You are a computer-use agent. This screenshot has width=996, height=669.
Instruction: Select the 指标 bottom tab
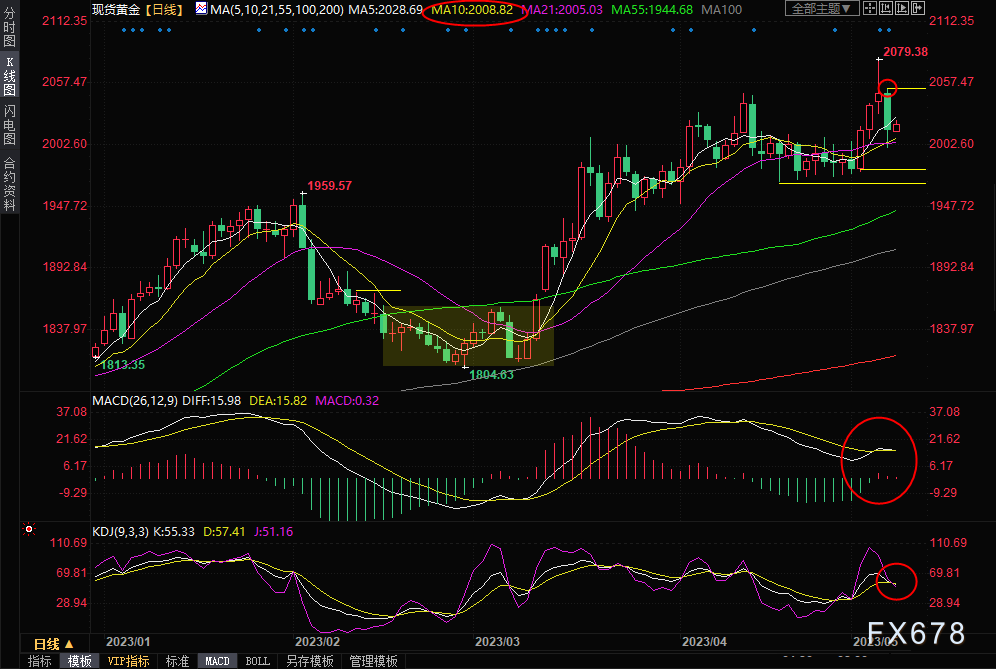pyautogui.click(x=39, y=661)
